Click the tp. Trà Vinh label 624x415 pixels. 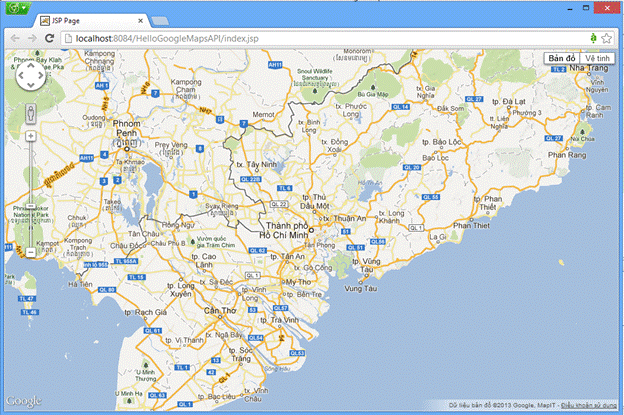(x=279, y=320)
